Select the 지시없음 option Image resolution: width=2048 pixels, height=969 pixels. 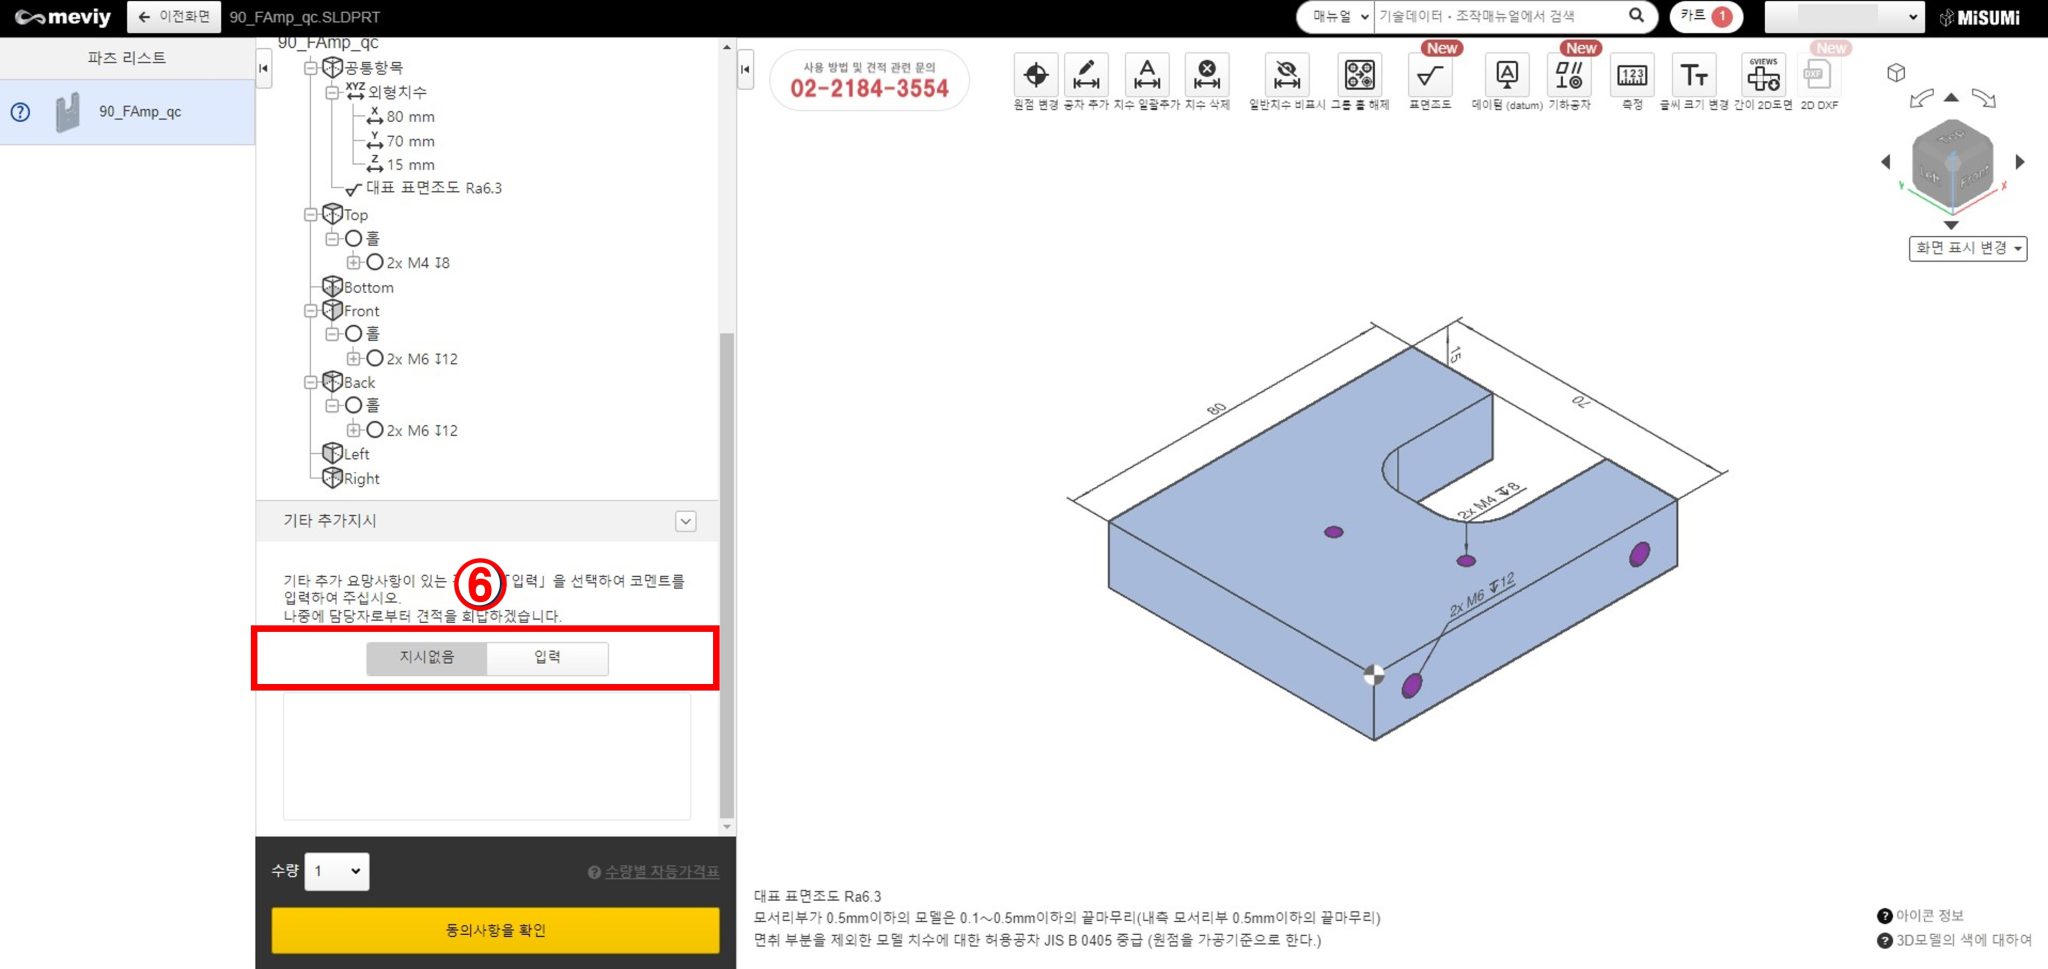[x=427, y=658]
